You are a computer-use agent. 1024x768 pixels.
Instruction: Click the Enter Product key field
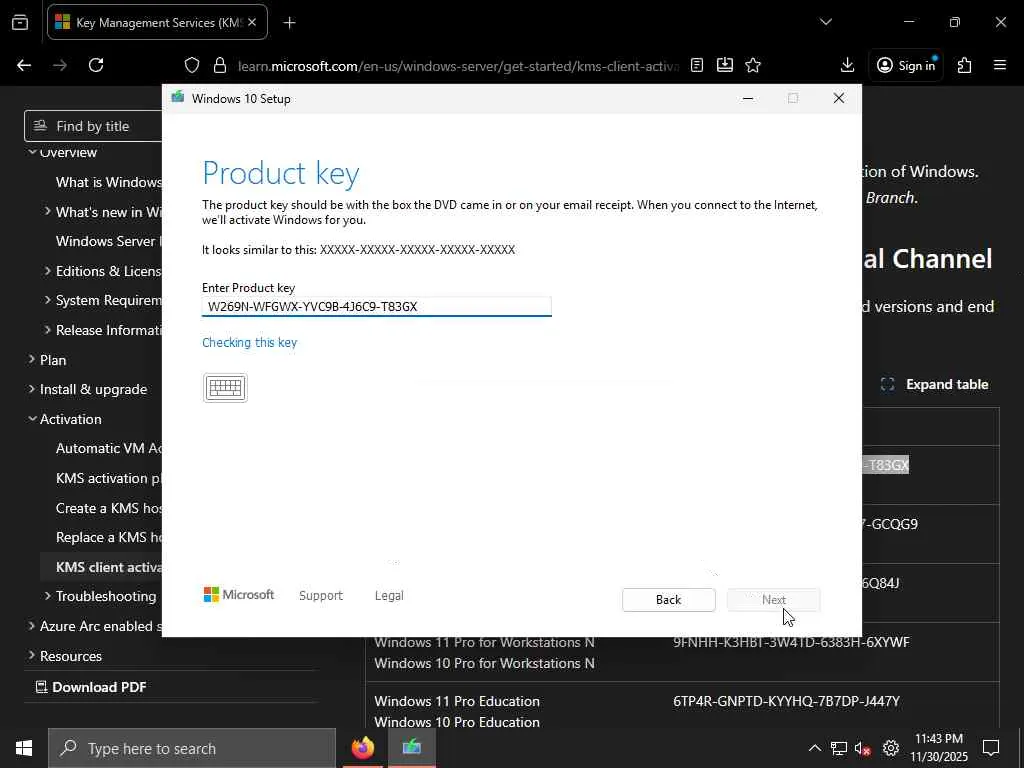coord(376,306)
